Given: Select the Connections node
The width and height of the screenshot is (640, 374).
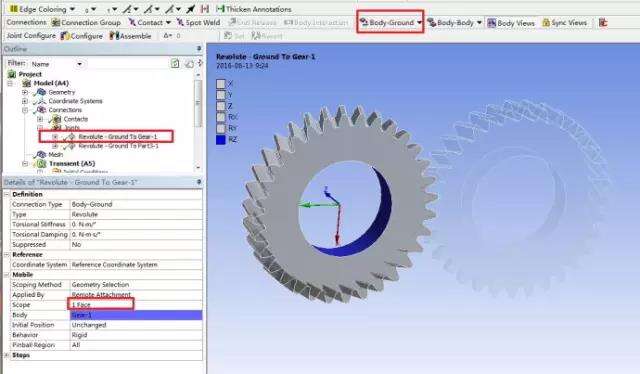Looking at the screenshot, I should tap(65, 110).
